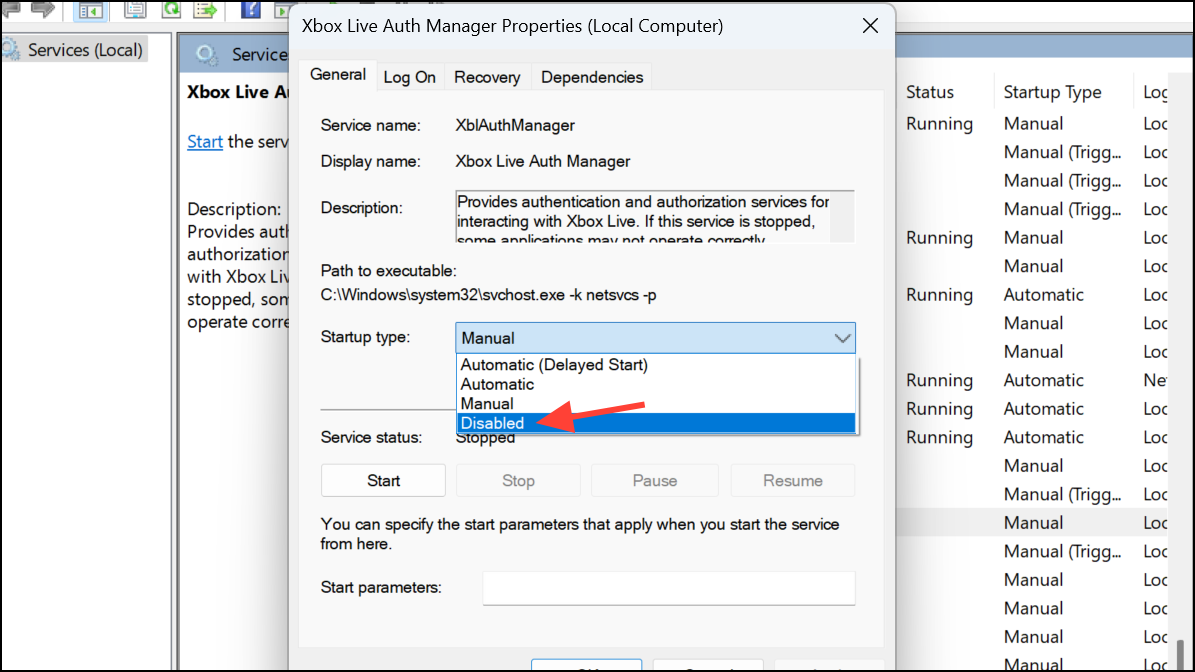
Task: Switch to the Dependencies tab
Action: click(592, 78)
